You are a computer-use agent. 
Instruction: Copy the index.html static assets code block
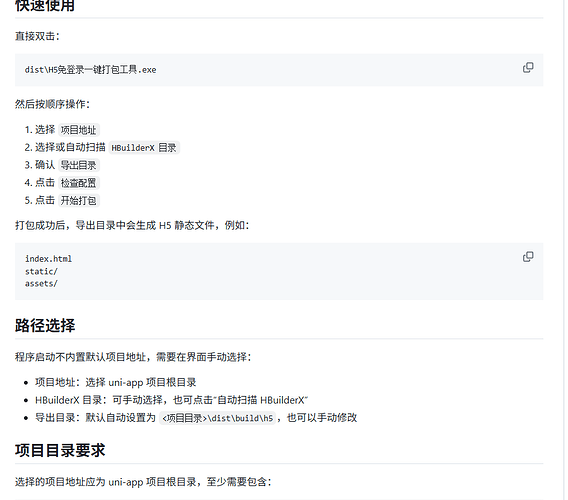(528, 257)
